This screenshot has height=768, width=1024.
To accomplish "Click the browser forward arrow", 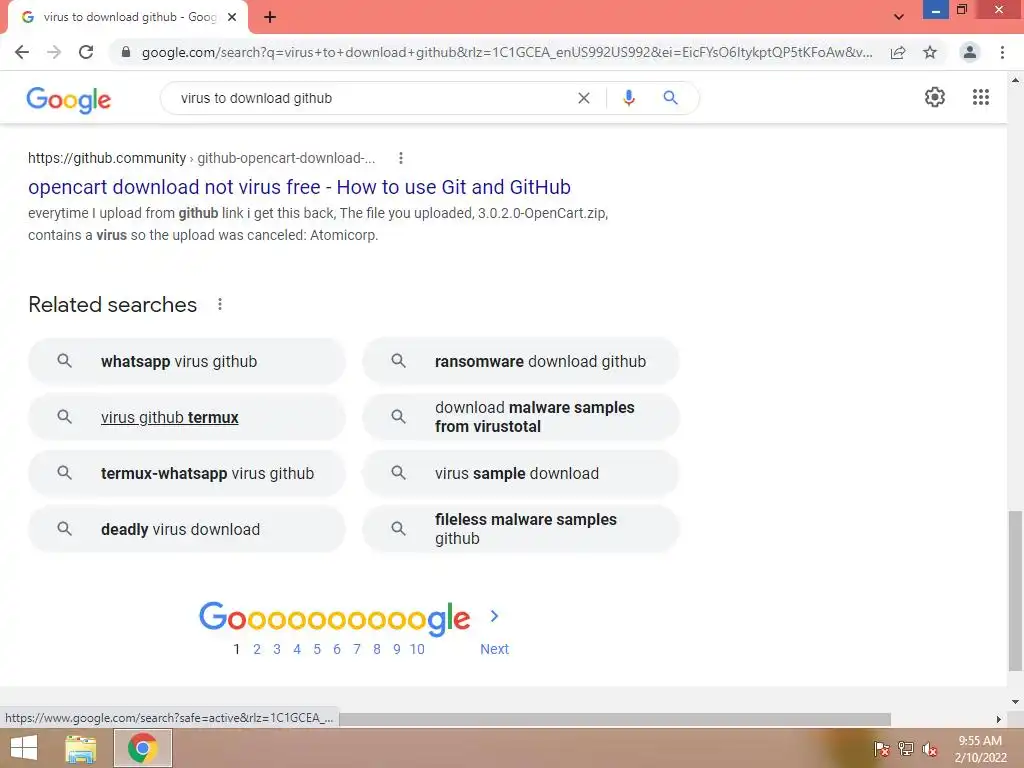I will point(54,52).
